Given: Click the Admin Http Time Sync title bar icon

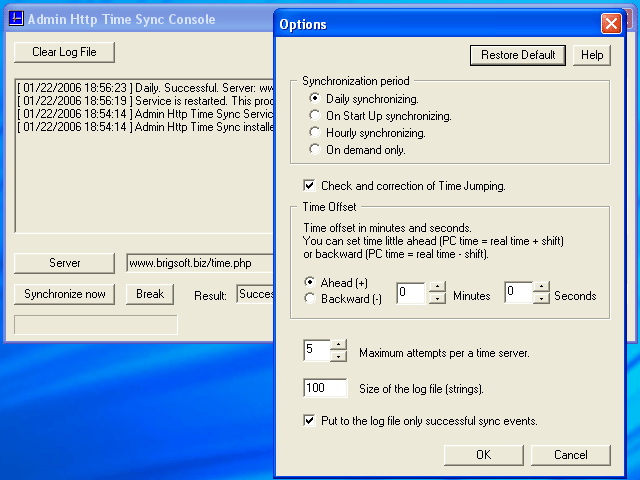Looking at the screenshot, I should click(x=16, y=19).
